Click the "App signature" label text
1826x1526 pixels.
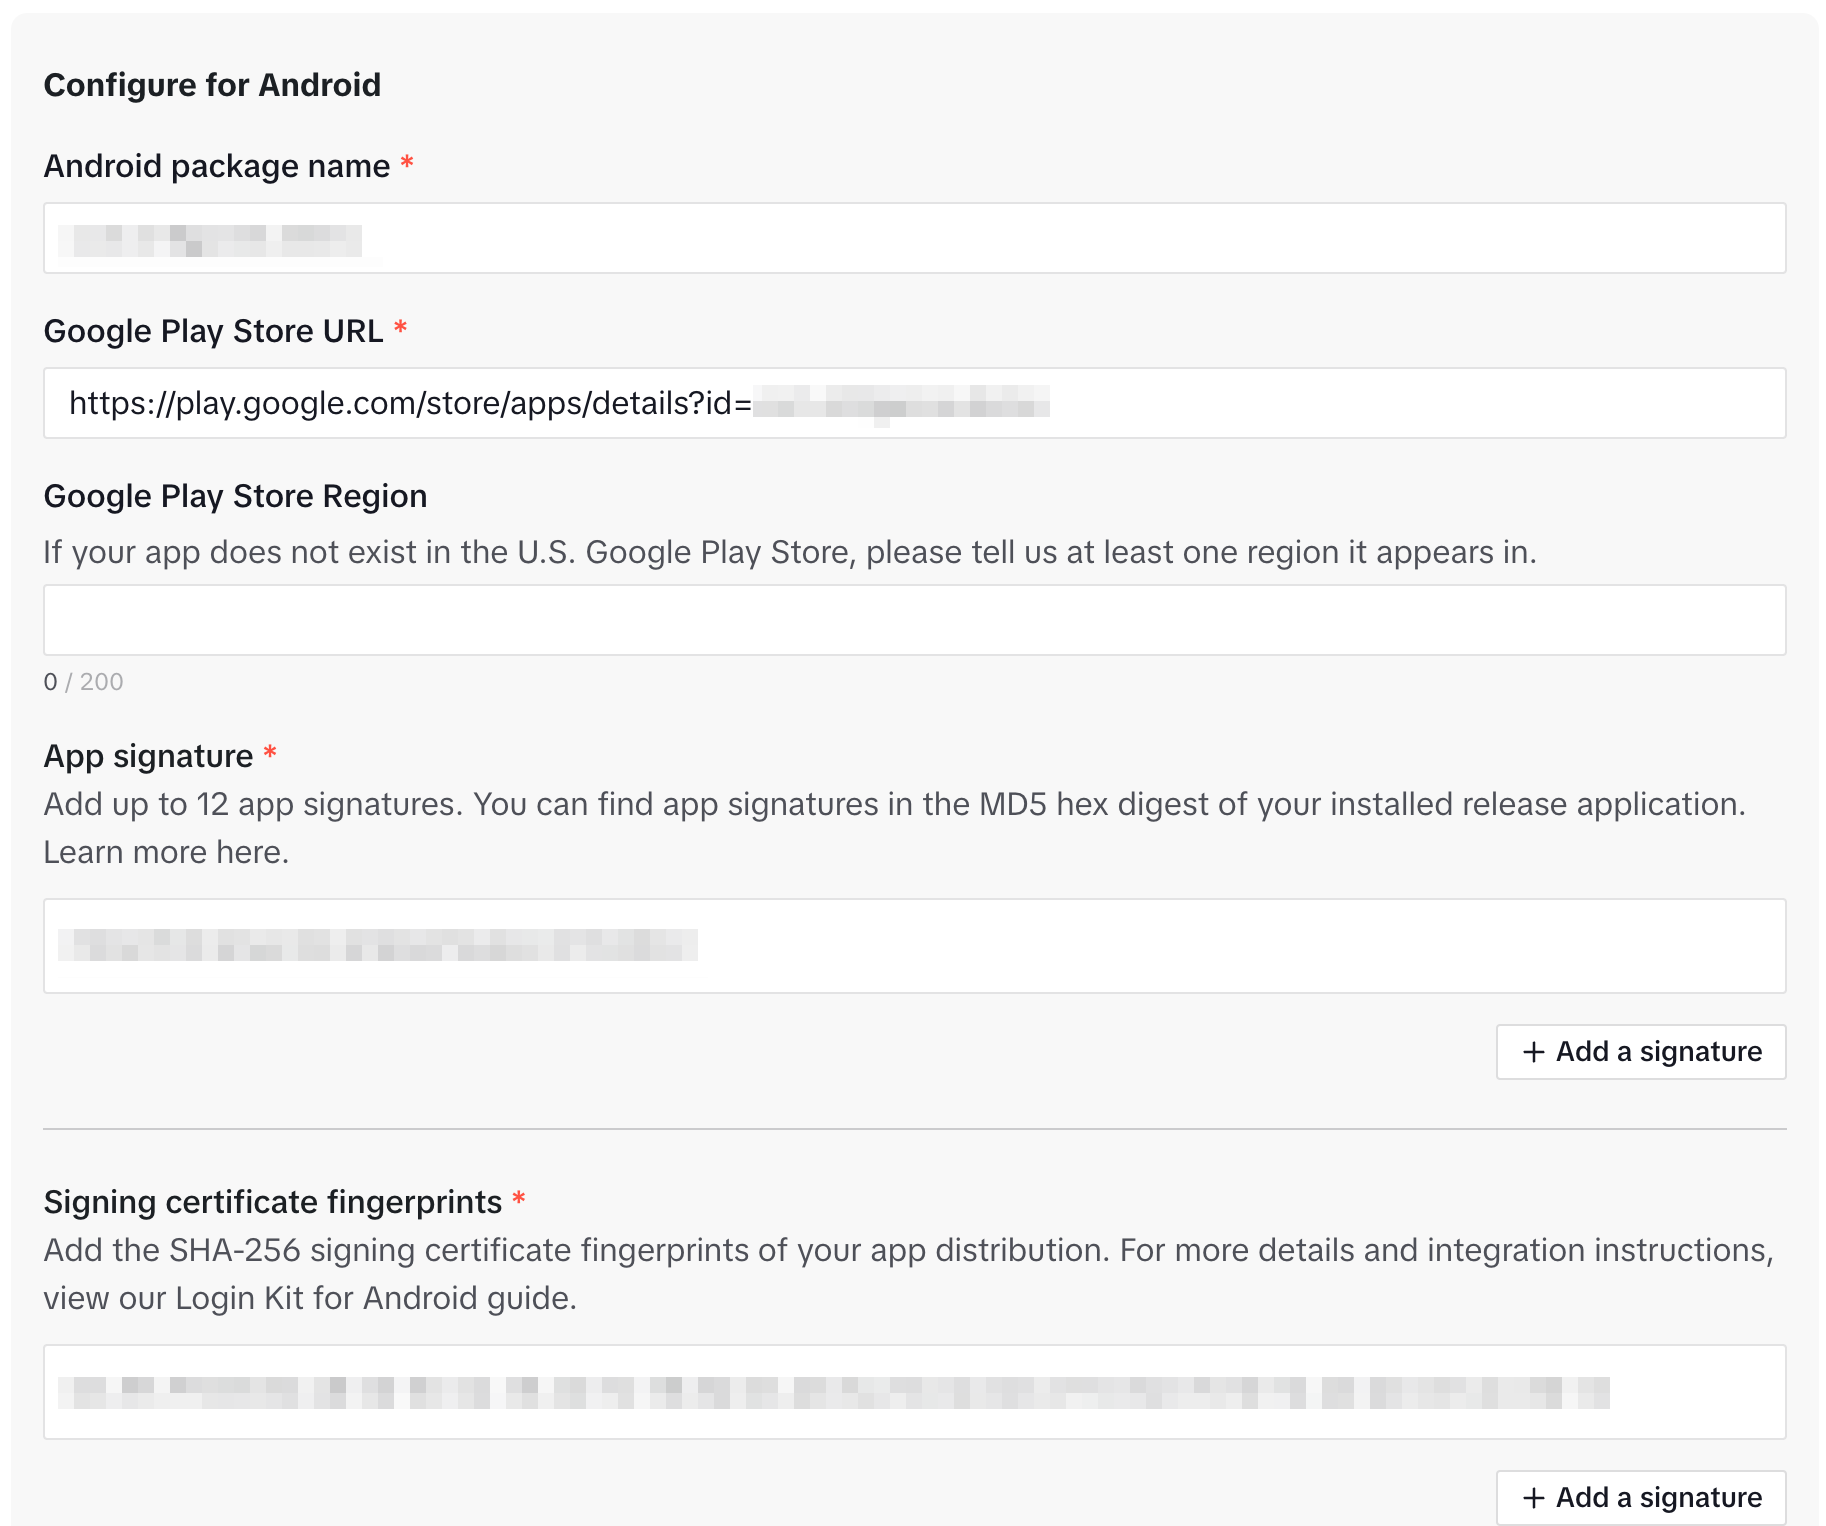148,756
